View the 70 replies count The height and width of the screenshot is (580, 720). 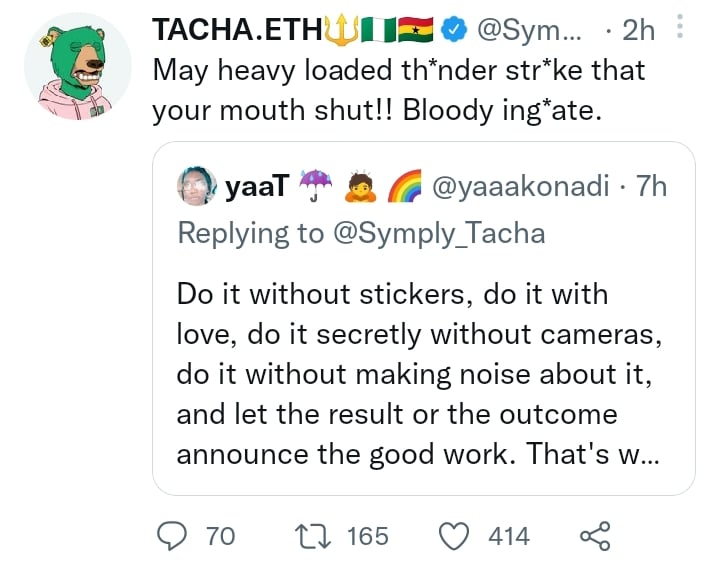pyautogui.click(x=219, y=536)
